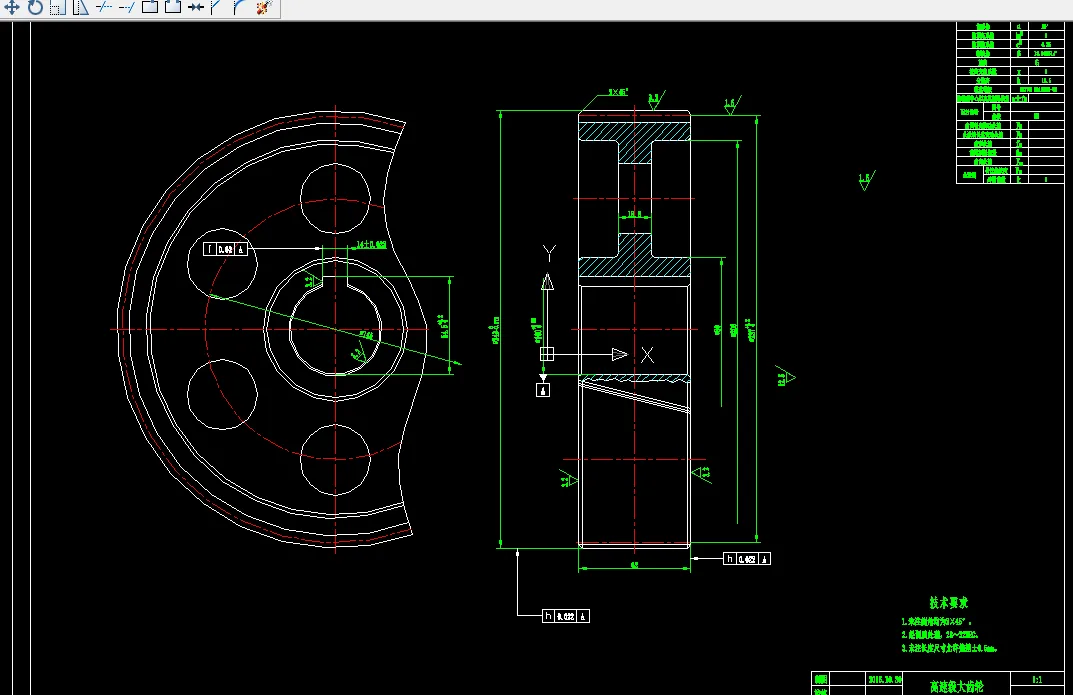This screenshot has height=695, width=1073.
Task: Click the Explode tool icon
Action: (x=264, y=8)
